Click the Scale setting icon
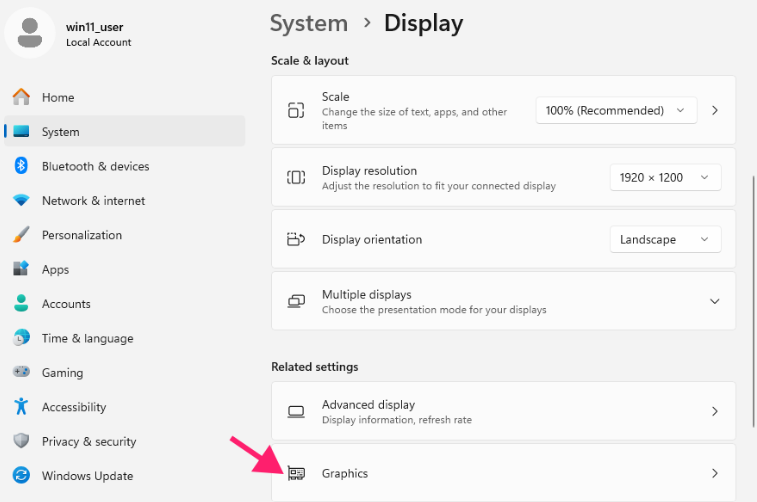757x502 pixels. coord(296,110)
